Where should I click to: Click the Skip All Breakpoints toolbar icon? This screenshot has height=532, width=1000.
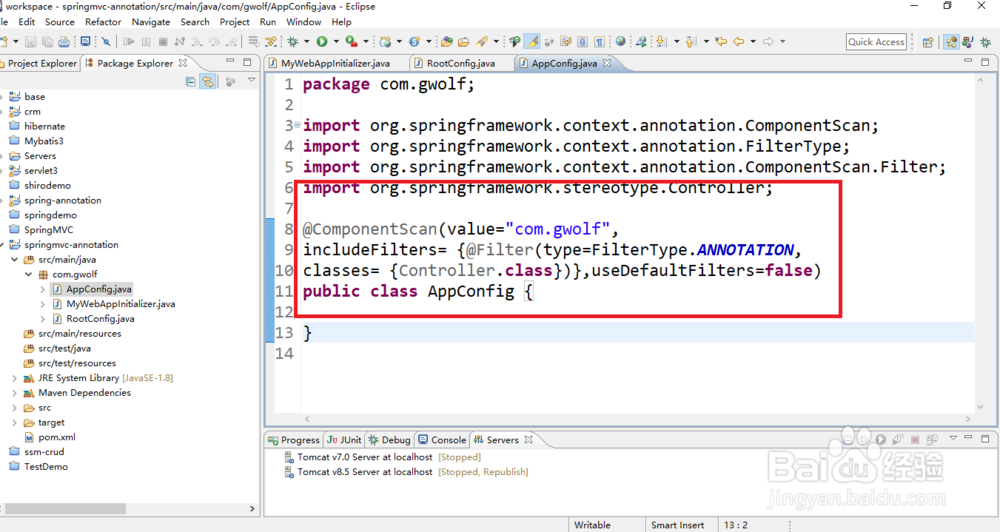(x=106, y=41)
